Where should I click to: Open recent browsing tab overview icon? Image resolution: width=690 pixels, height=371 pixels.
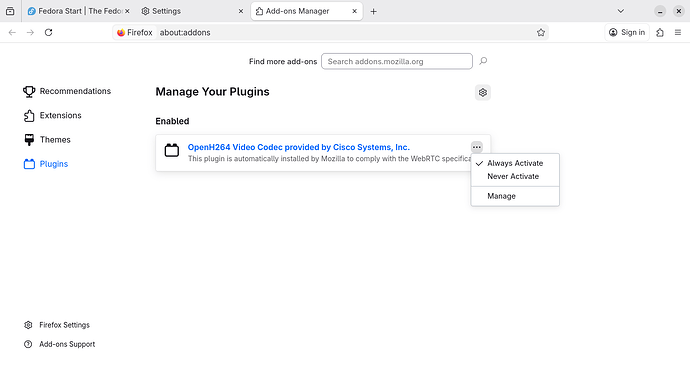[x=10, y=11]
